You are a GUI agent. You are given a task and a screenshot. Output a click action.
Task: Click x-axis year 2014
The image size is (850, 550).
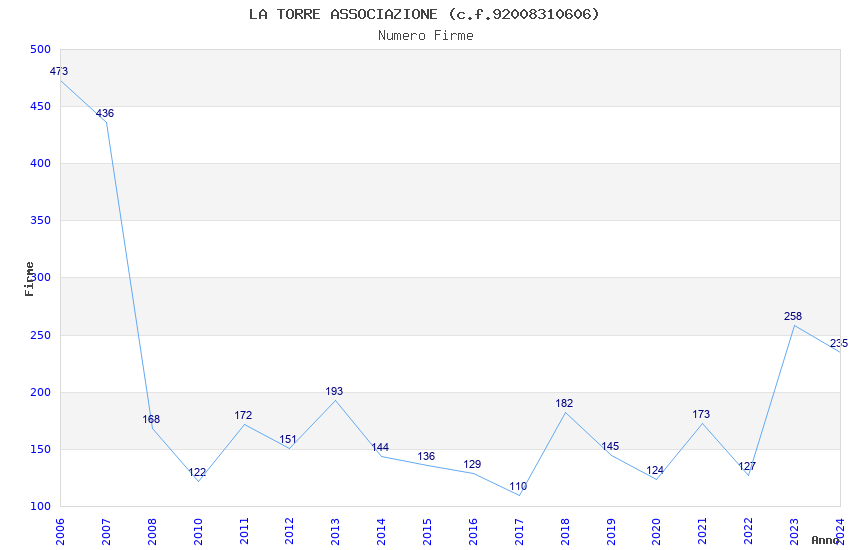381,531
